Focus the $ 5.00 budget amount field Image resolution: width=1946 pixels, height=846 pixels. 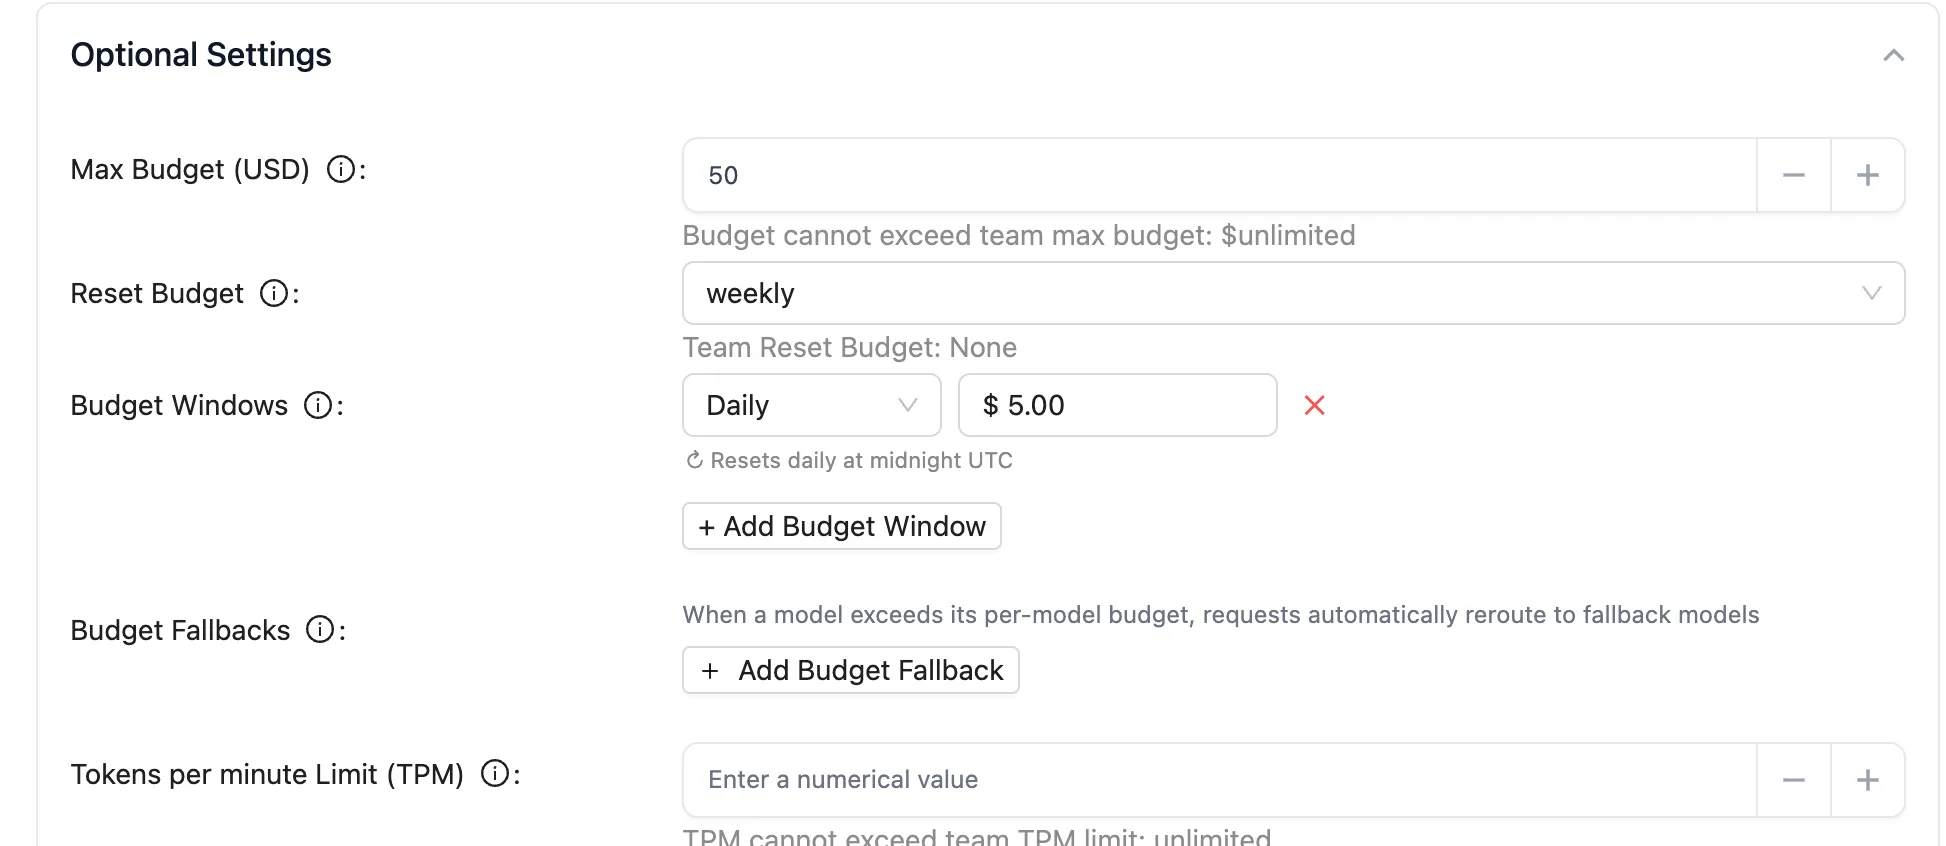[1117, 405]
